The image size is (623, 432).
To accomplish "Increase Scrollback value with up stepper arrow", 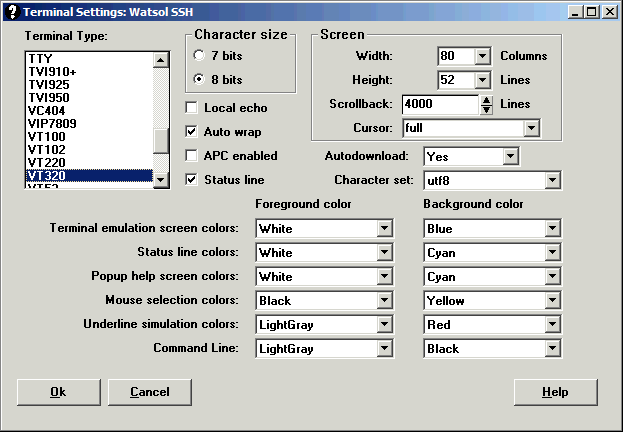I will pyautogui.click(x=487, y=99).
